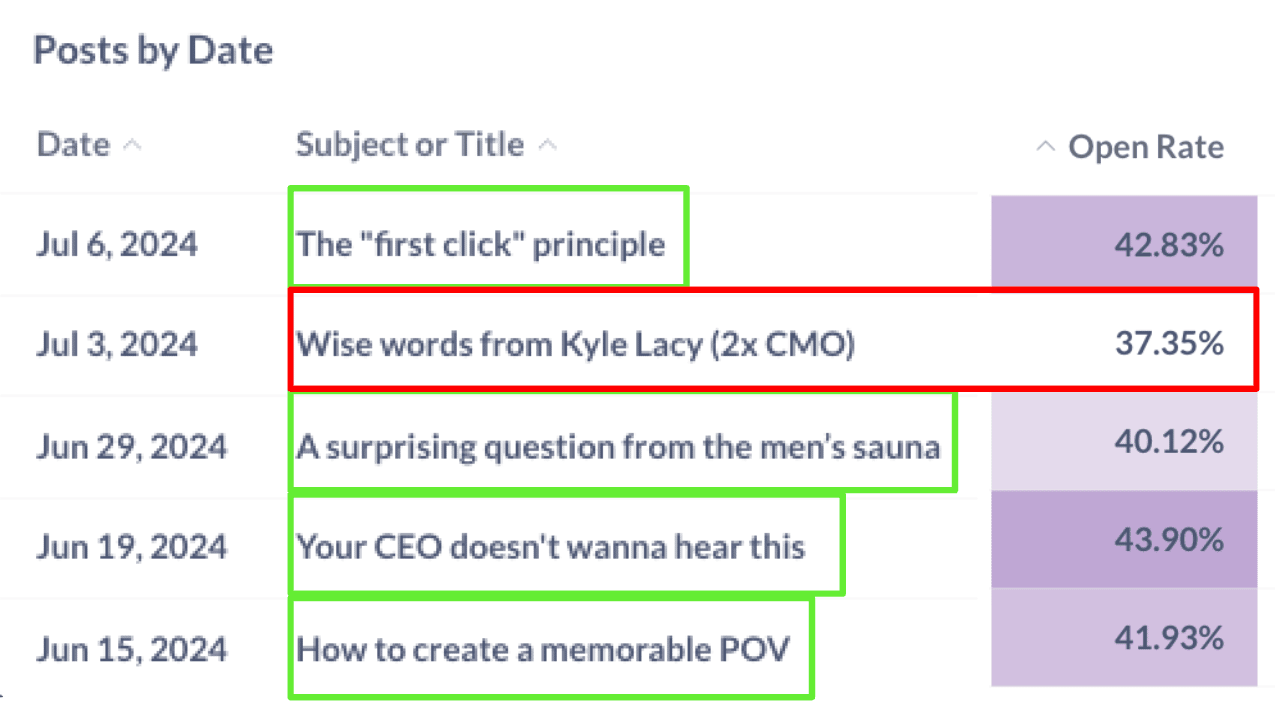This screenshot has width=1280, height=726.
Task: Select the Jun 29, 2024 date cell
Action: tap(131, 446)
